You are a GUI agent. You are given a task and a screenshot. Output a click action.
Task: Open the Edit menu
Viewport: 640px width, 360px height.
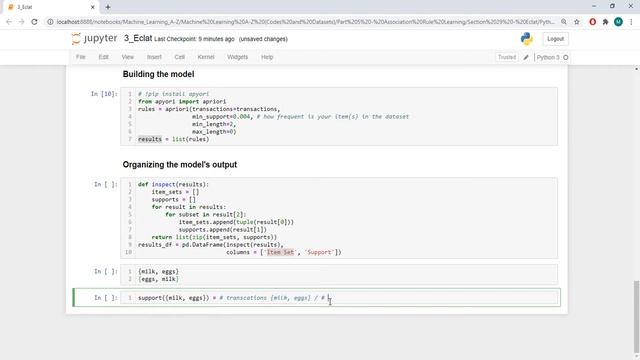click(x=104, y=57)
